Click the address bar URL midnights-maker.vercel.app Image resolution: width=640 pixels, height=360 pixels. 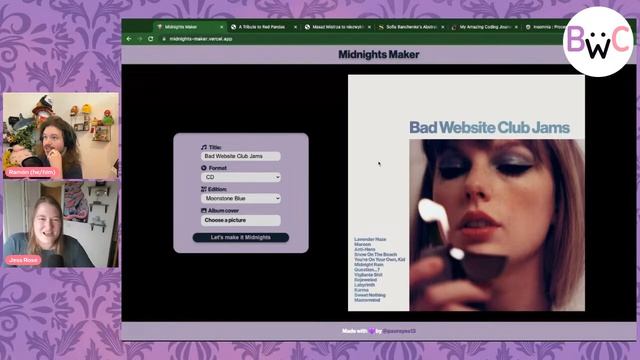[x=201, y=39]
